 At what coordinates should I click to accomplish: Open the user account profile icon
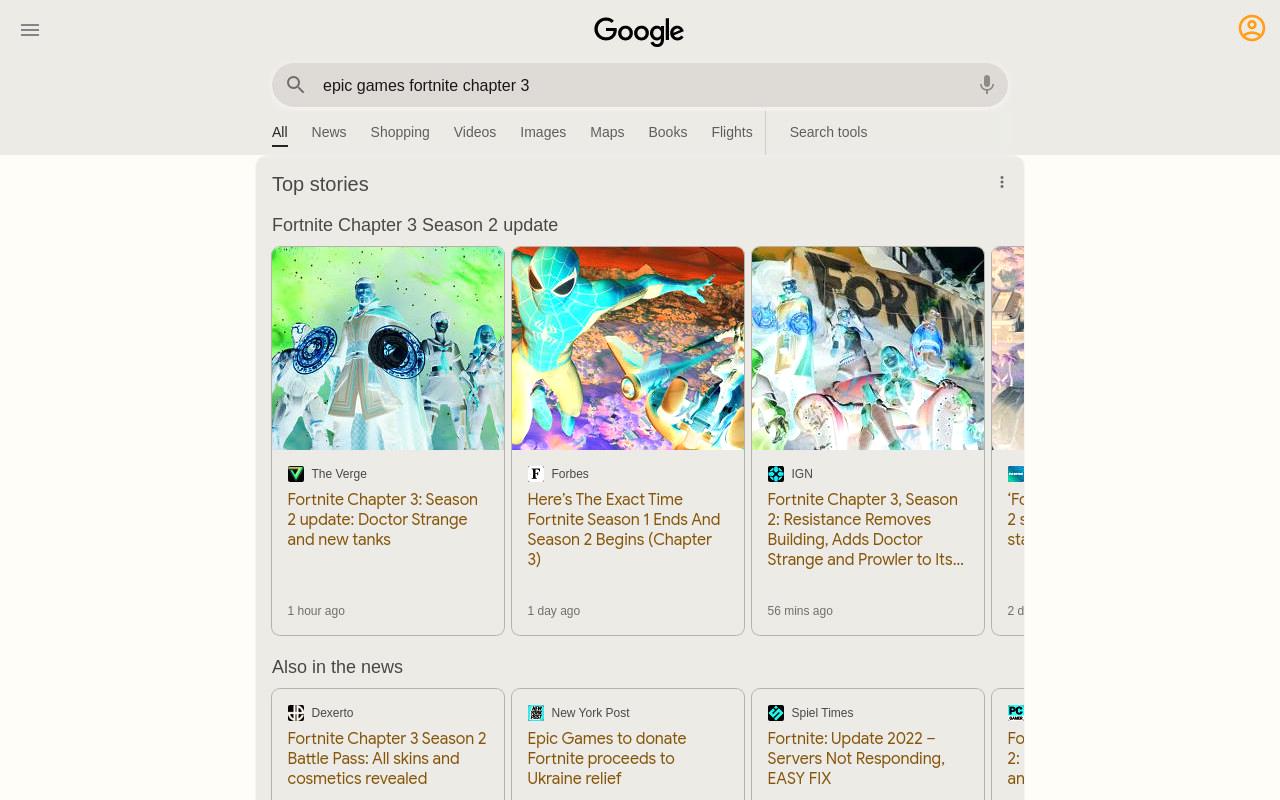pos(1252,28)
